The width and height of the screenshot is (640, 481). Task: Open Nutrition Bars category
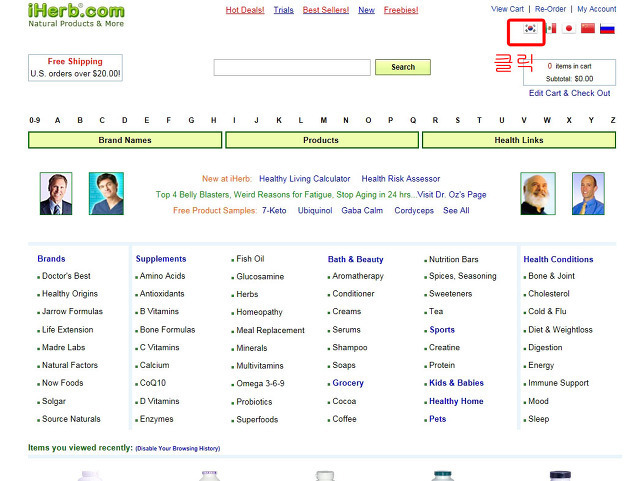(x=453, y=259)
